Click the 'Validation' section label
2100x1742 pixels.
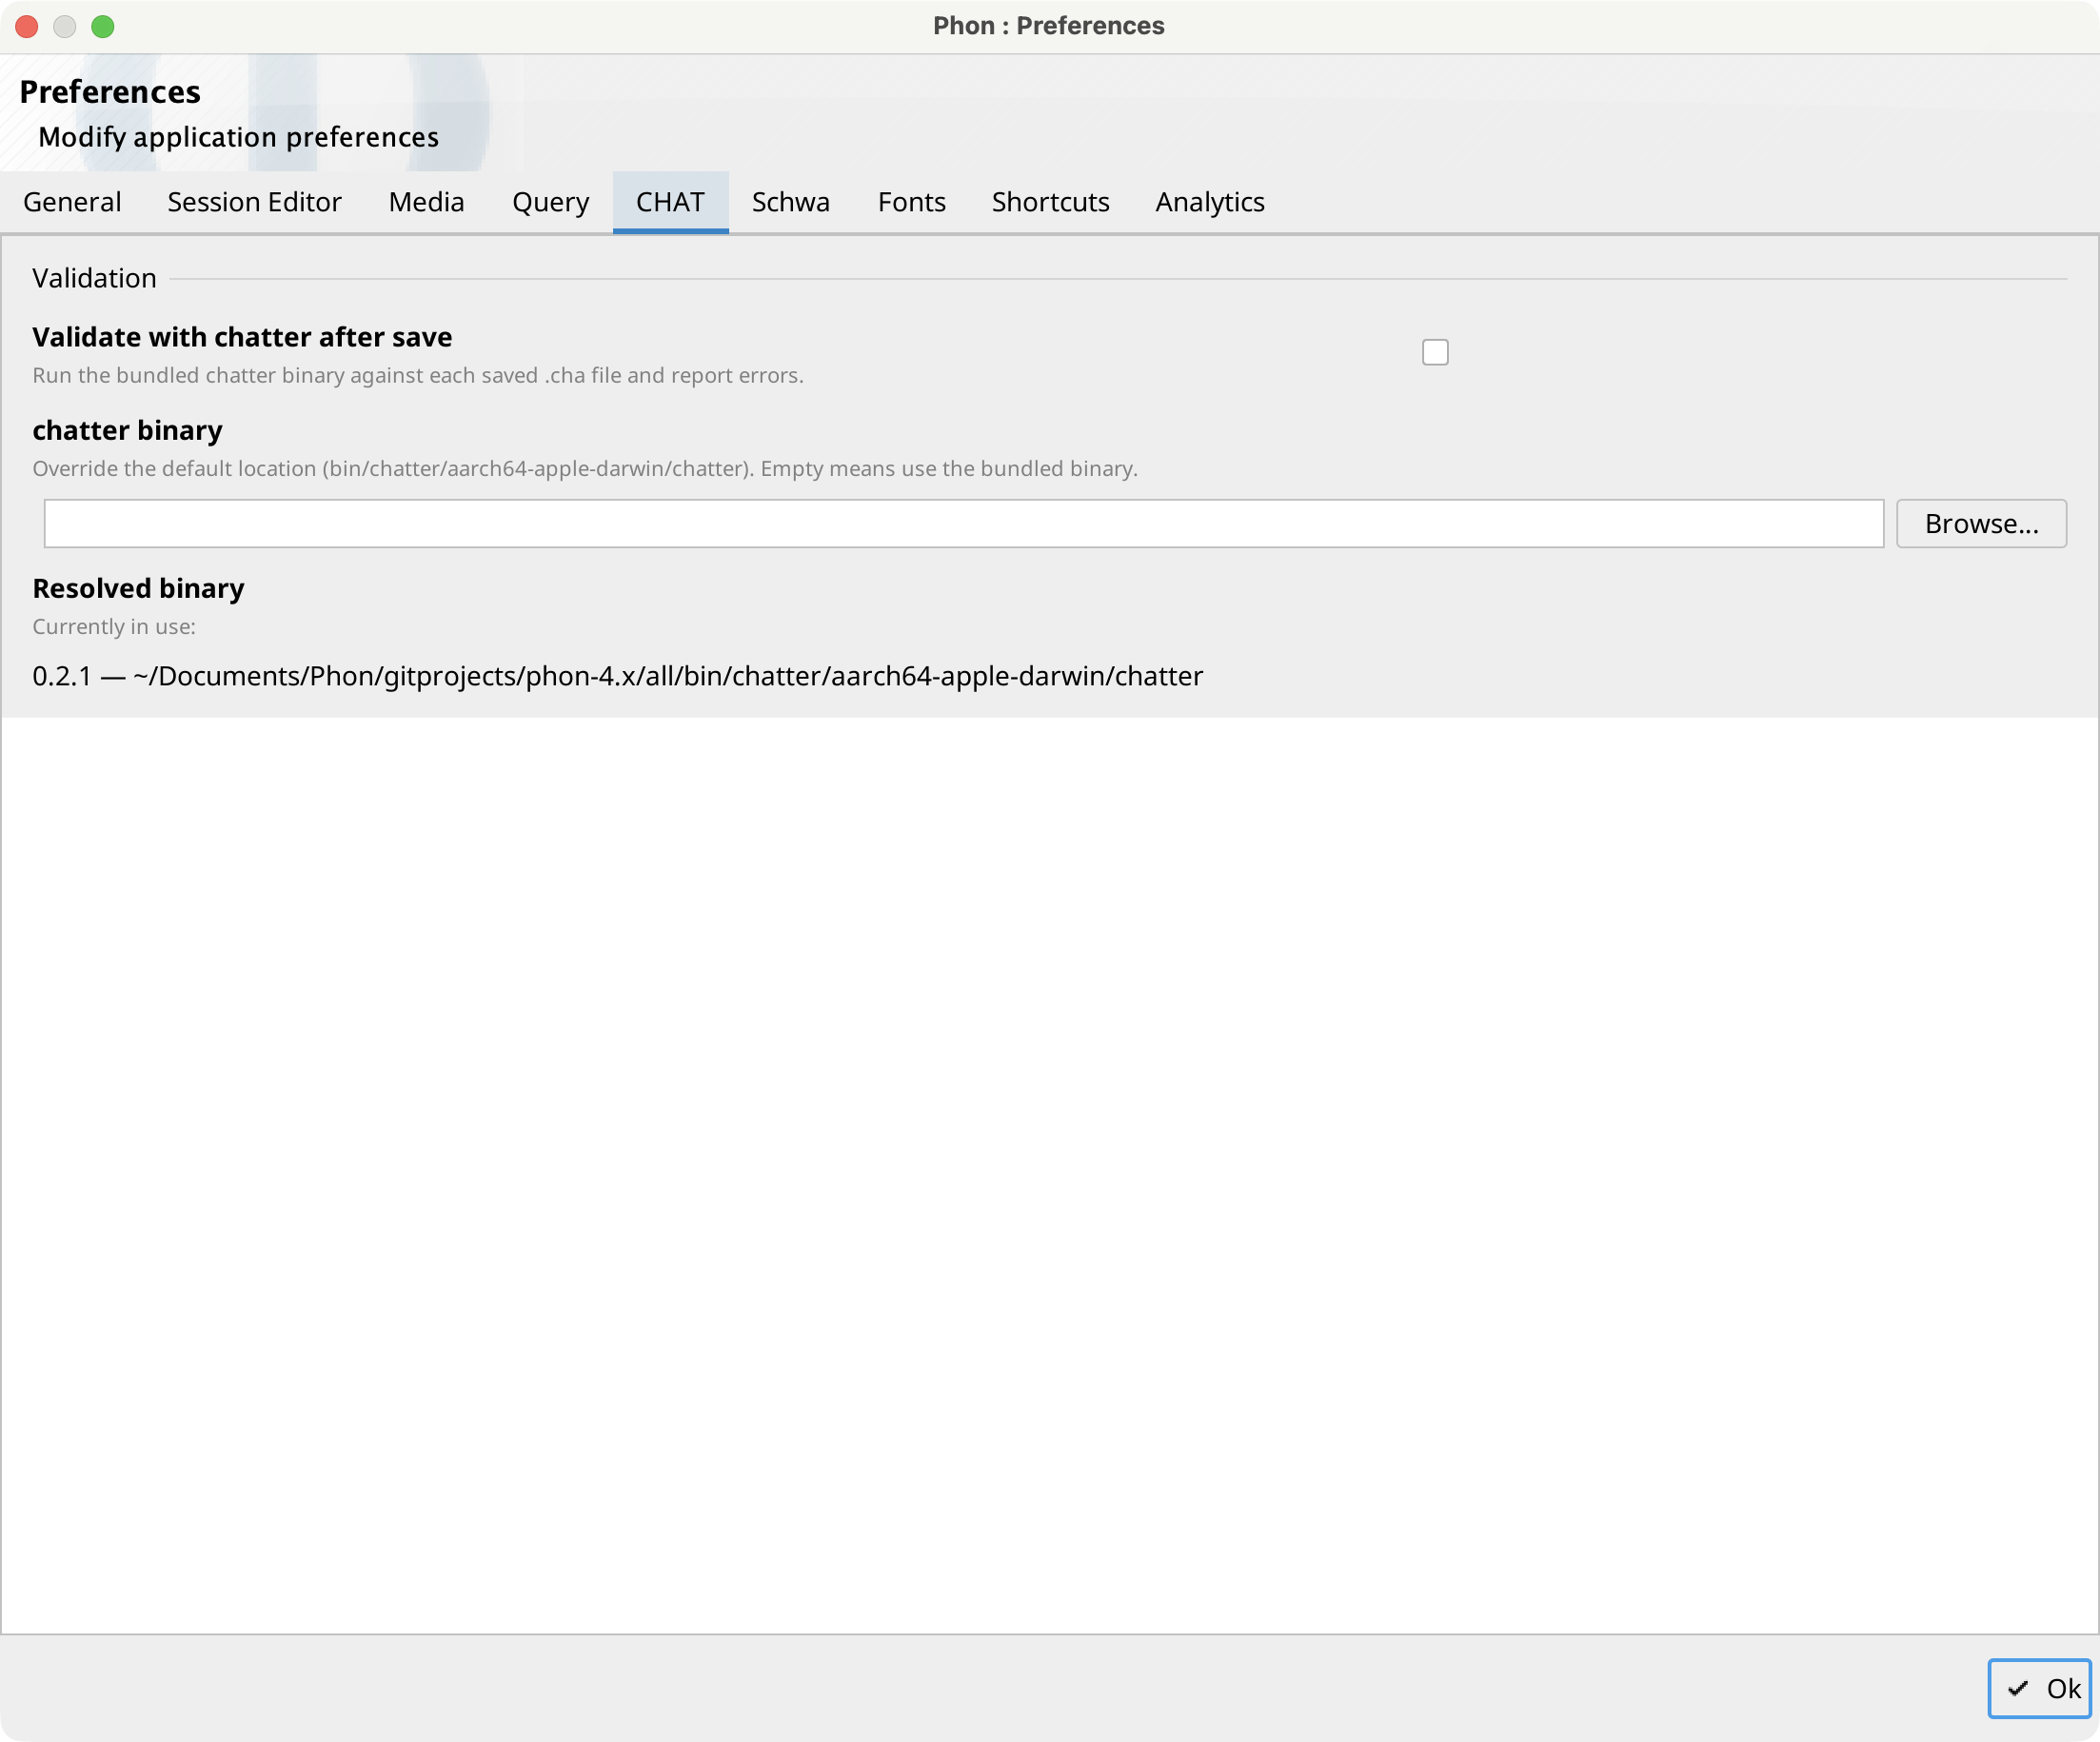point(94,278)
